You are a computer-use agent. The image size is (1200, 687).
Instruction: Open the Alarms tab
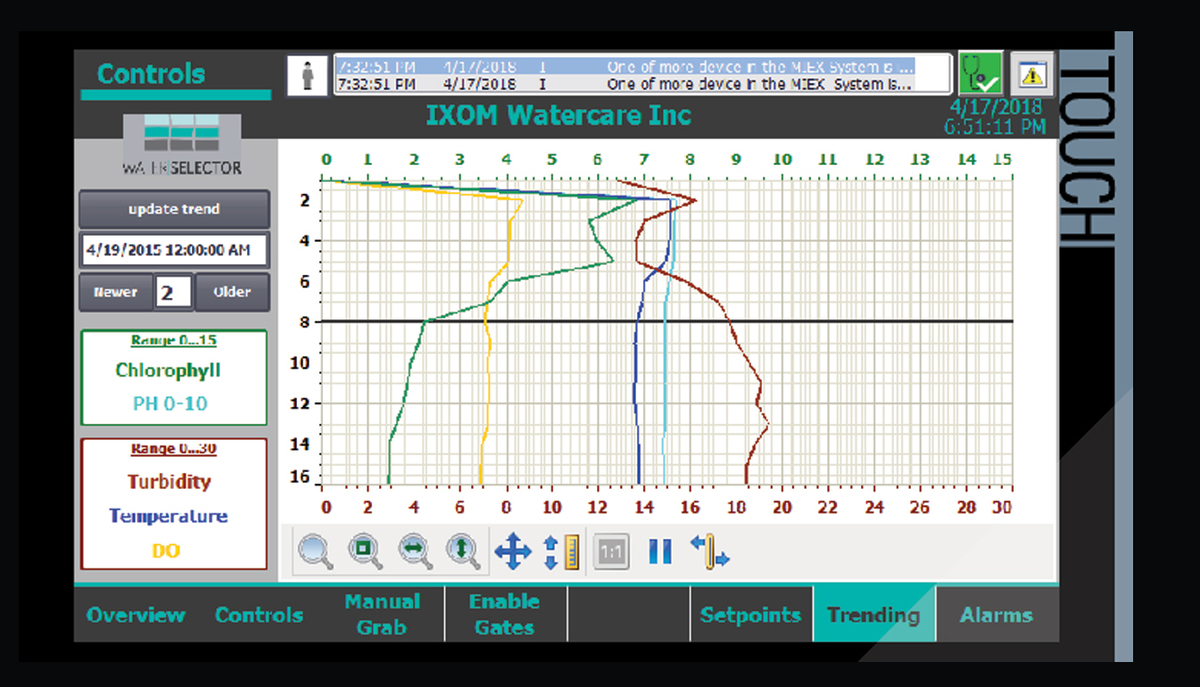pos(997,614)
